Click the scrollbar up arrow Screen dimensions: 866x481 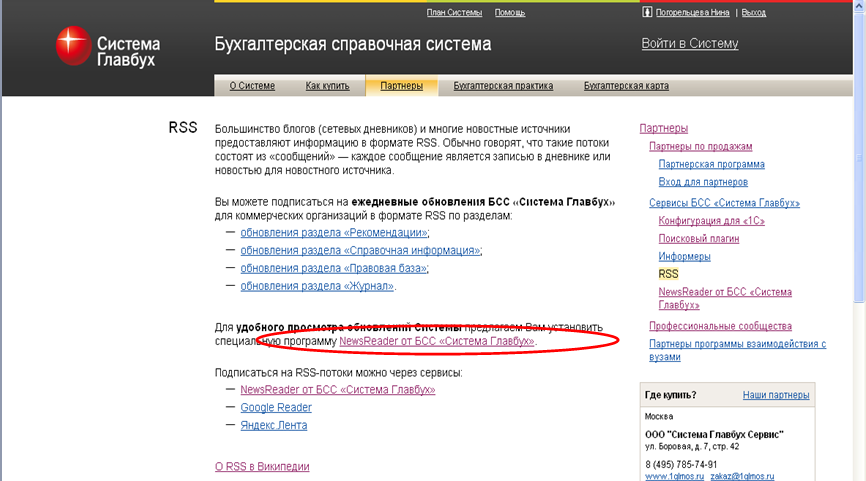[859, 5]
